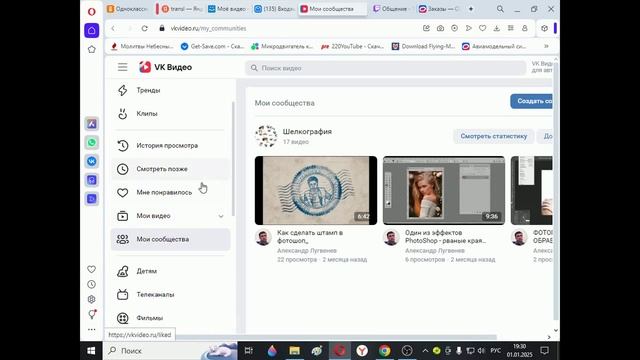Open История просмотра
The width and height of the screenshot is (640, 360).
point(167,146)
